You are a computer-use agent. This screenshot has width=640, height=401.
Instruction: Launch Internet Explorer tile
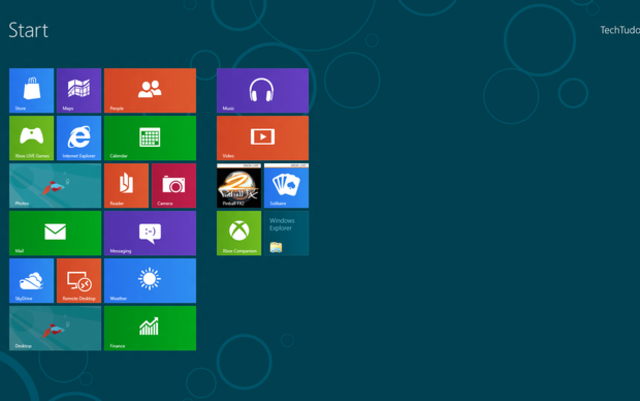pos(79,138)
